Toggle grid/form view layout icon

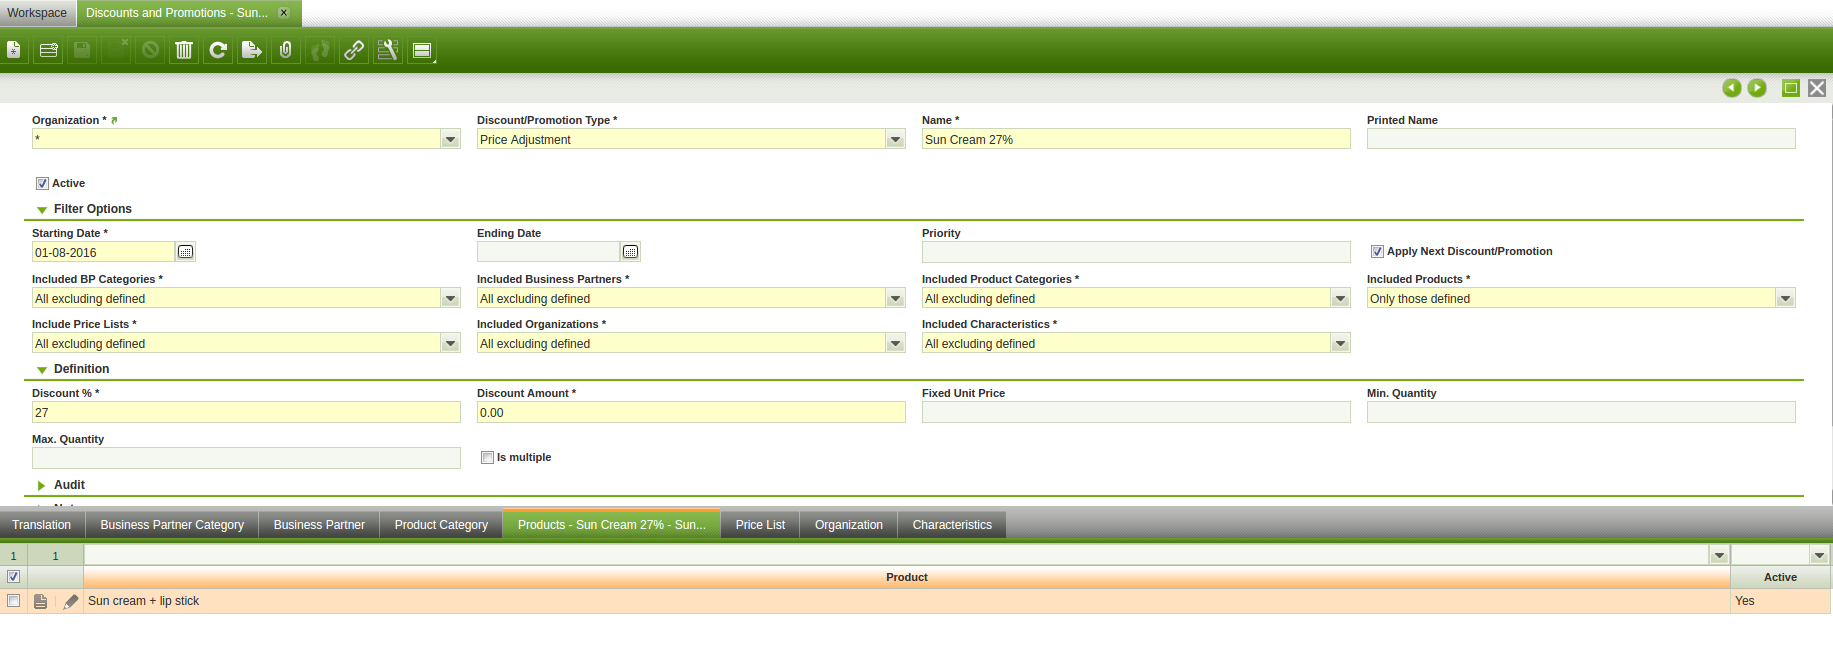422,50
